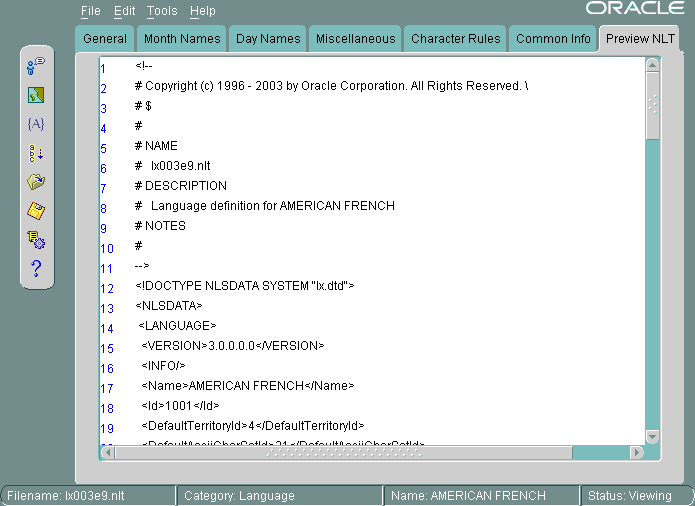Click the save floppy disk icon
This screenshot has width=695, height=506.
pyautogui.click(x=36, y=211)
